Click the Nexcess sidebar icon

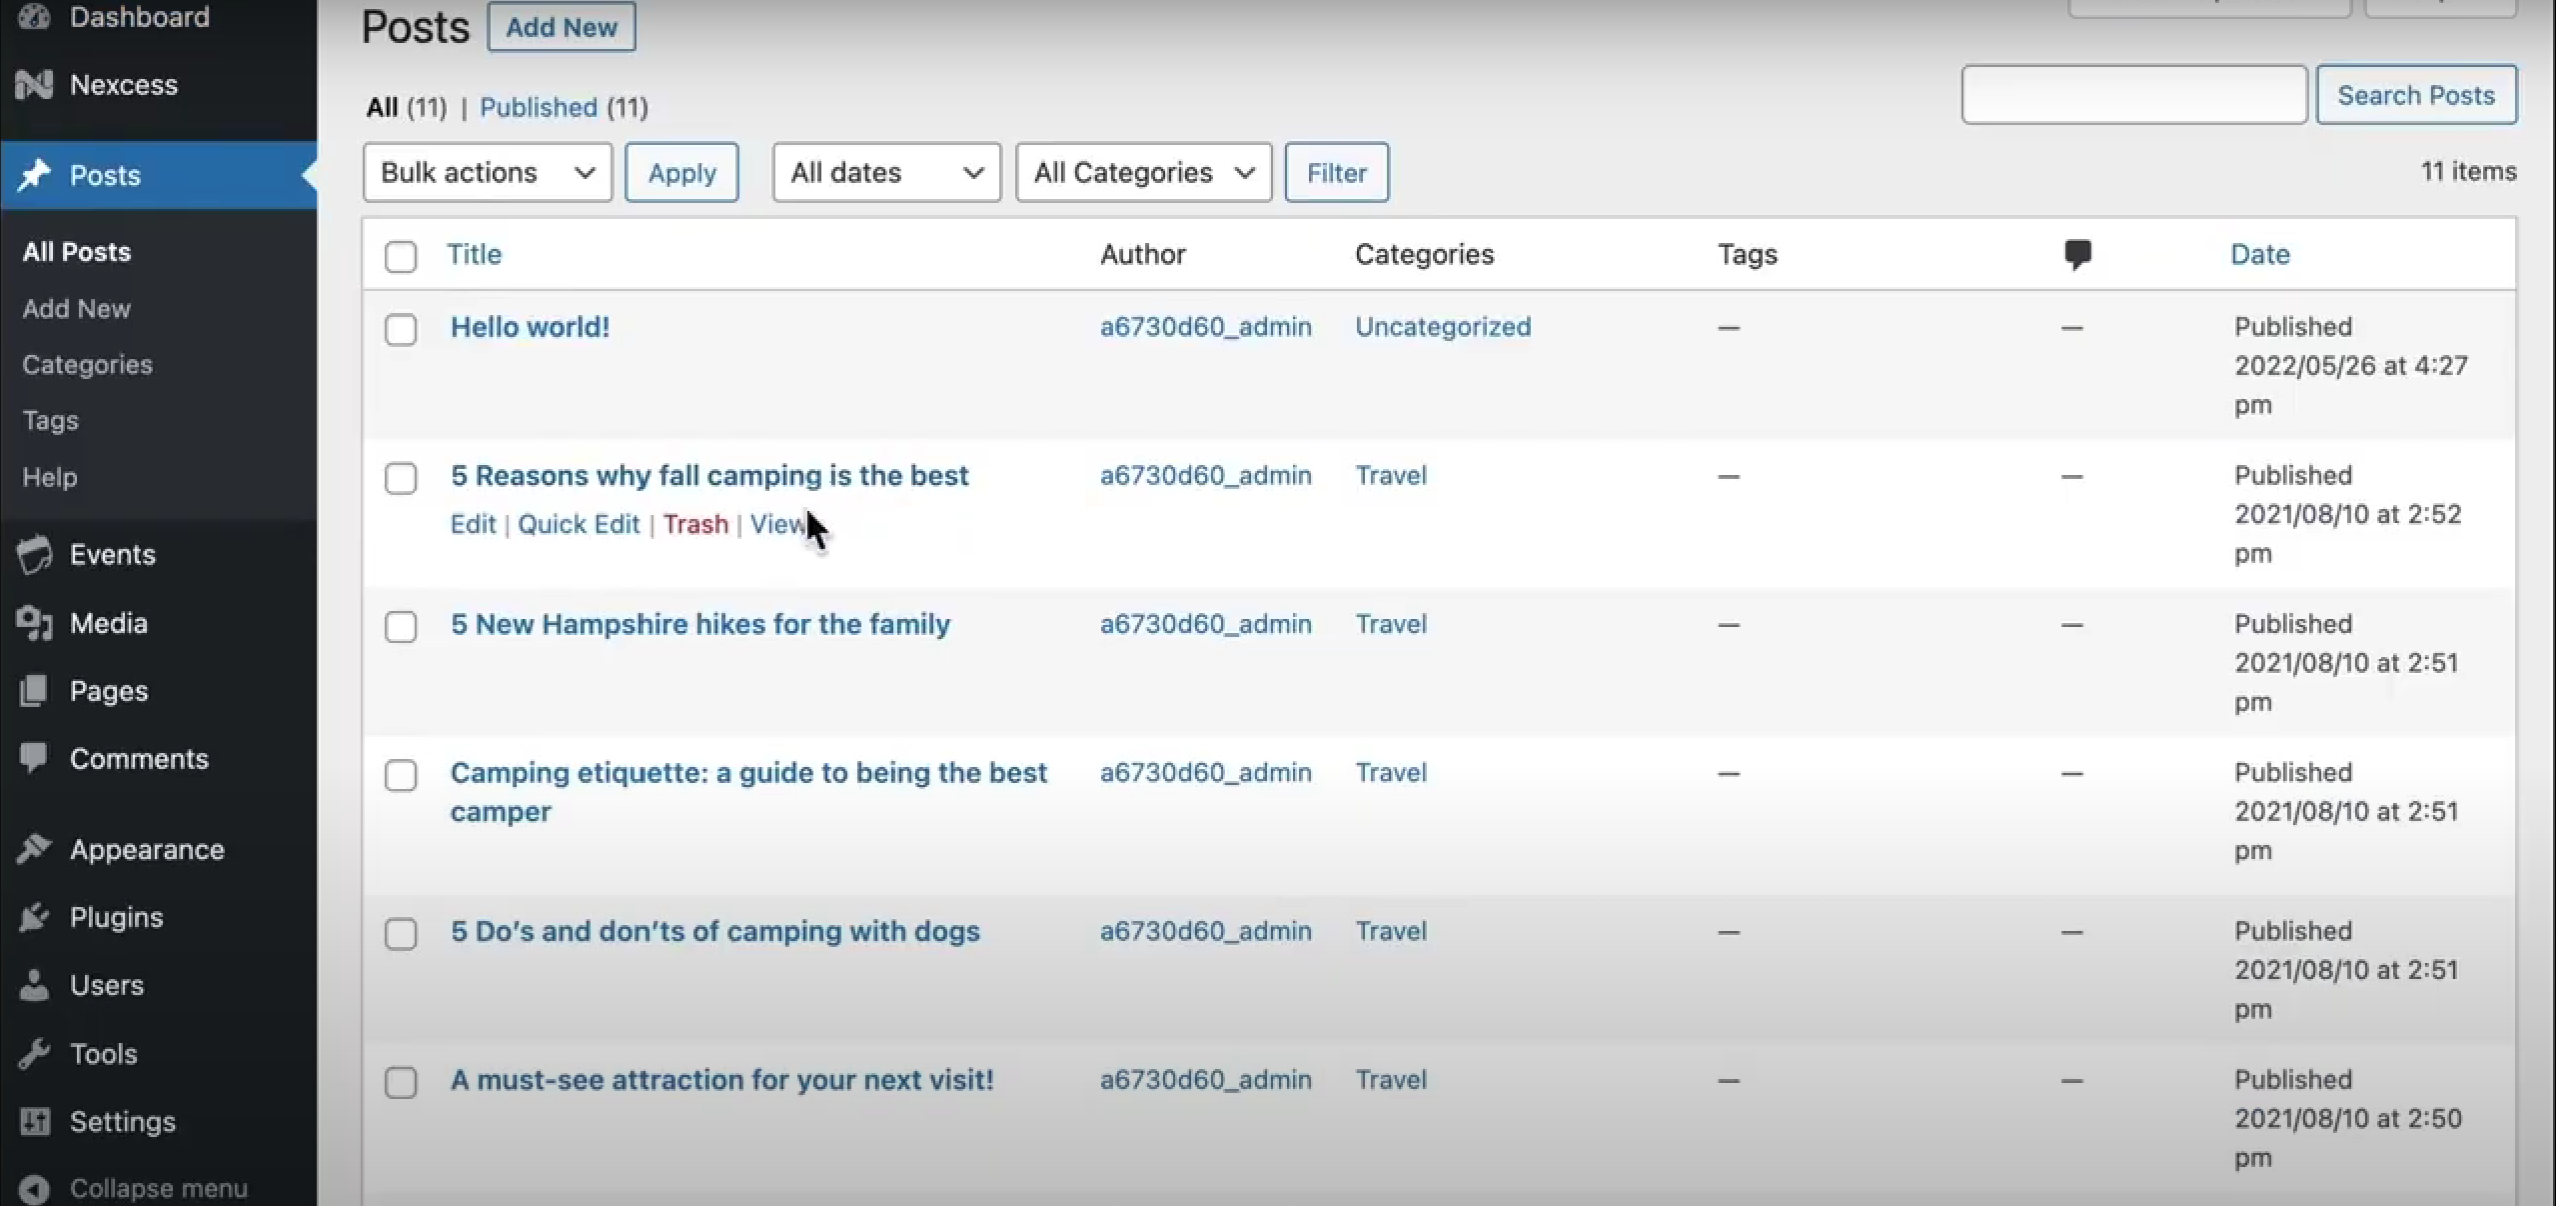click(x=34, y=85)
